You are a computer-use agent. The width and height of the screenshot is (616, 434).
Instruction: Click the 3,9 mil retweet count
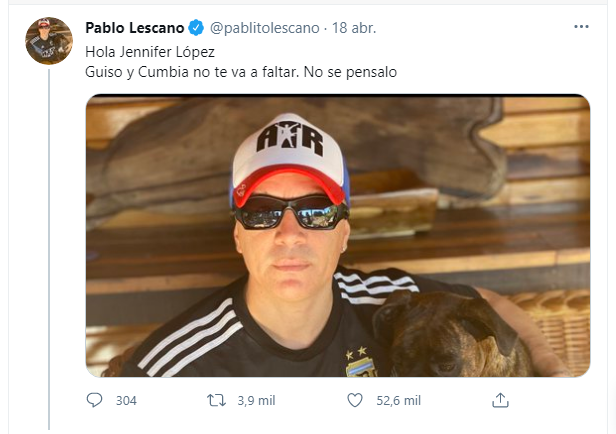pos(256,401)
